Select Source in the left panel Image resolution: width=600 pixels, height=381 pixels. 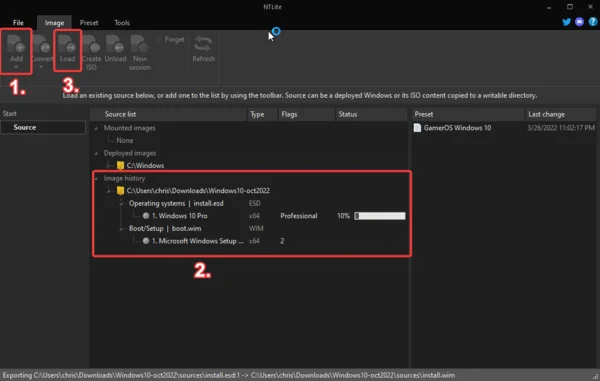43,127
